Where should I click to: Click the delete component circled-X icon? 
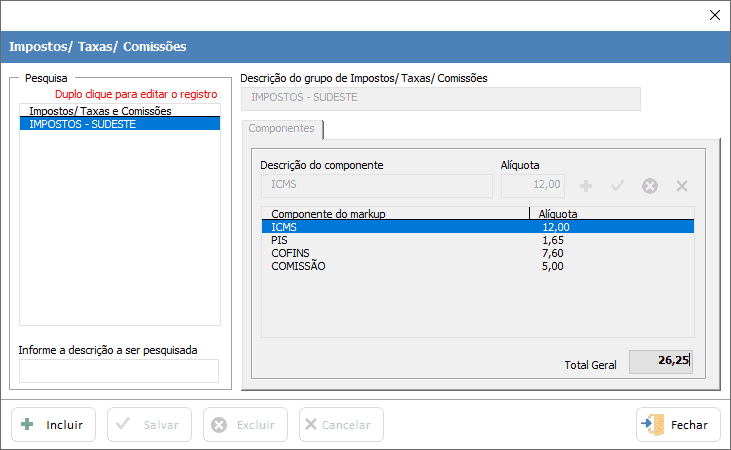pyautogui.click(x=649, y=186)
